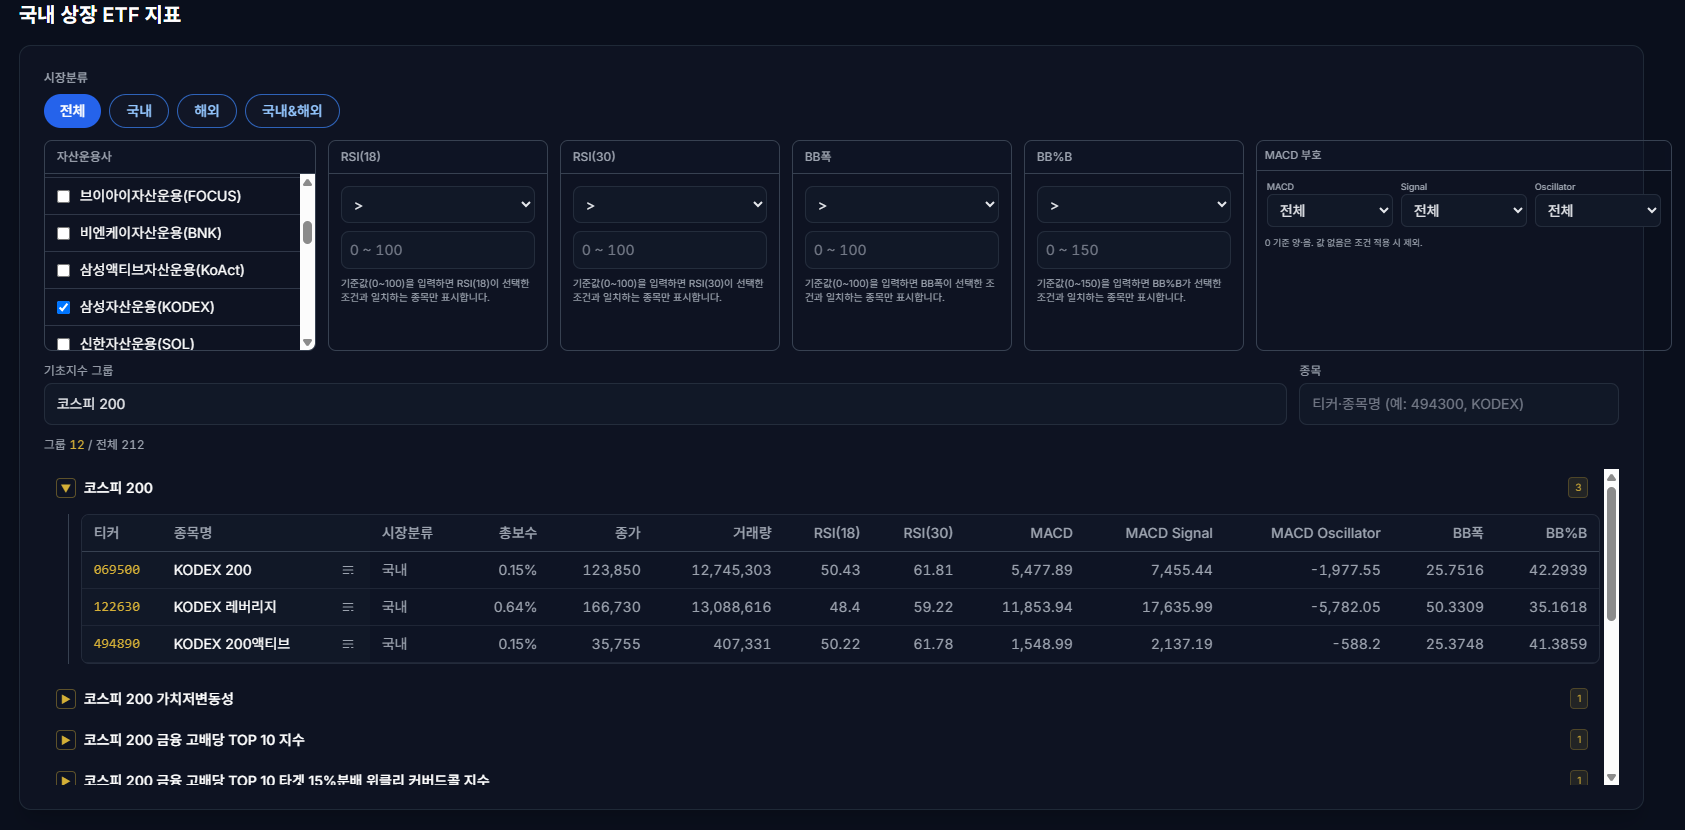This screenshot has height=830, width=1685.
Task: Click asset manager list scrollbar thumb
Action: pos(307,232)
